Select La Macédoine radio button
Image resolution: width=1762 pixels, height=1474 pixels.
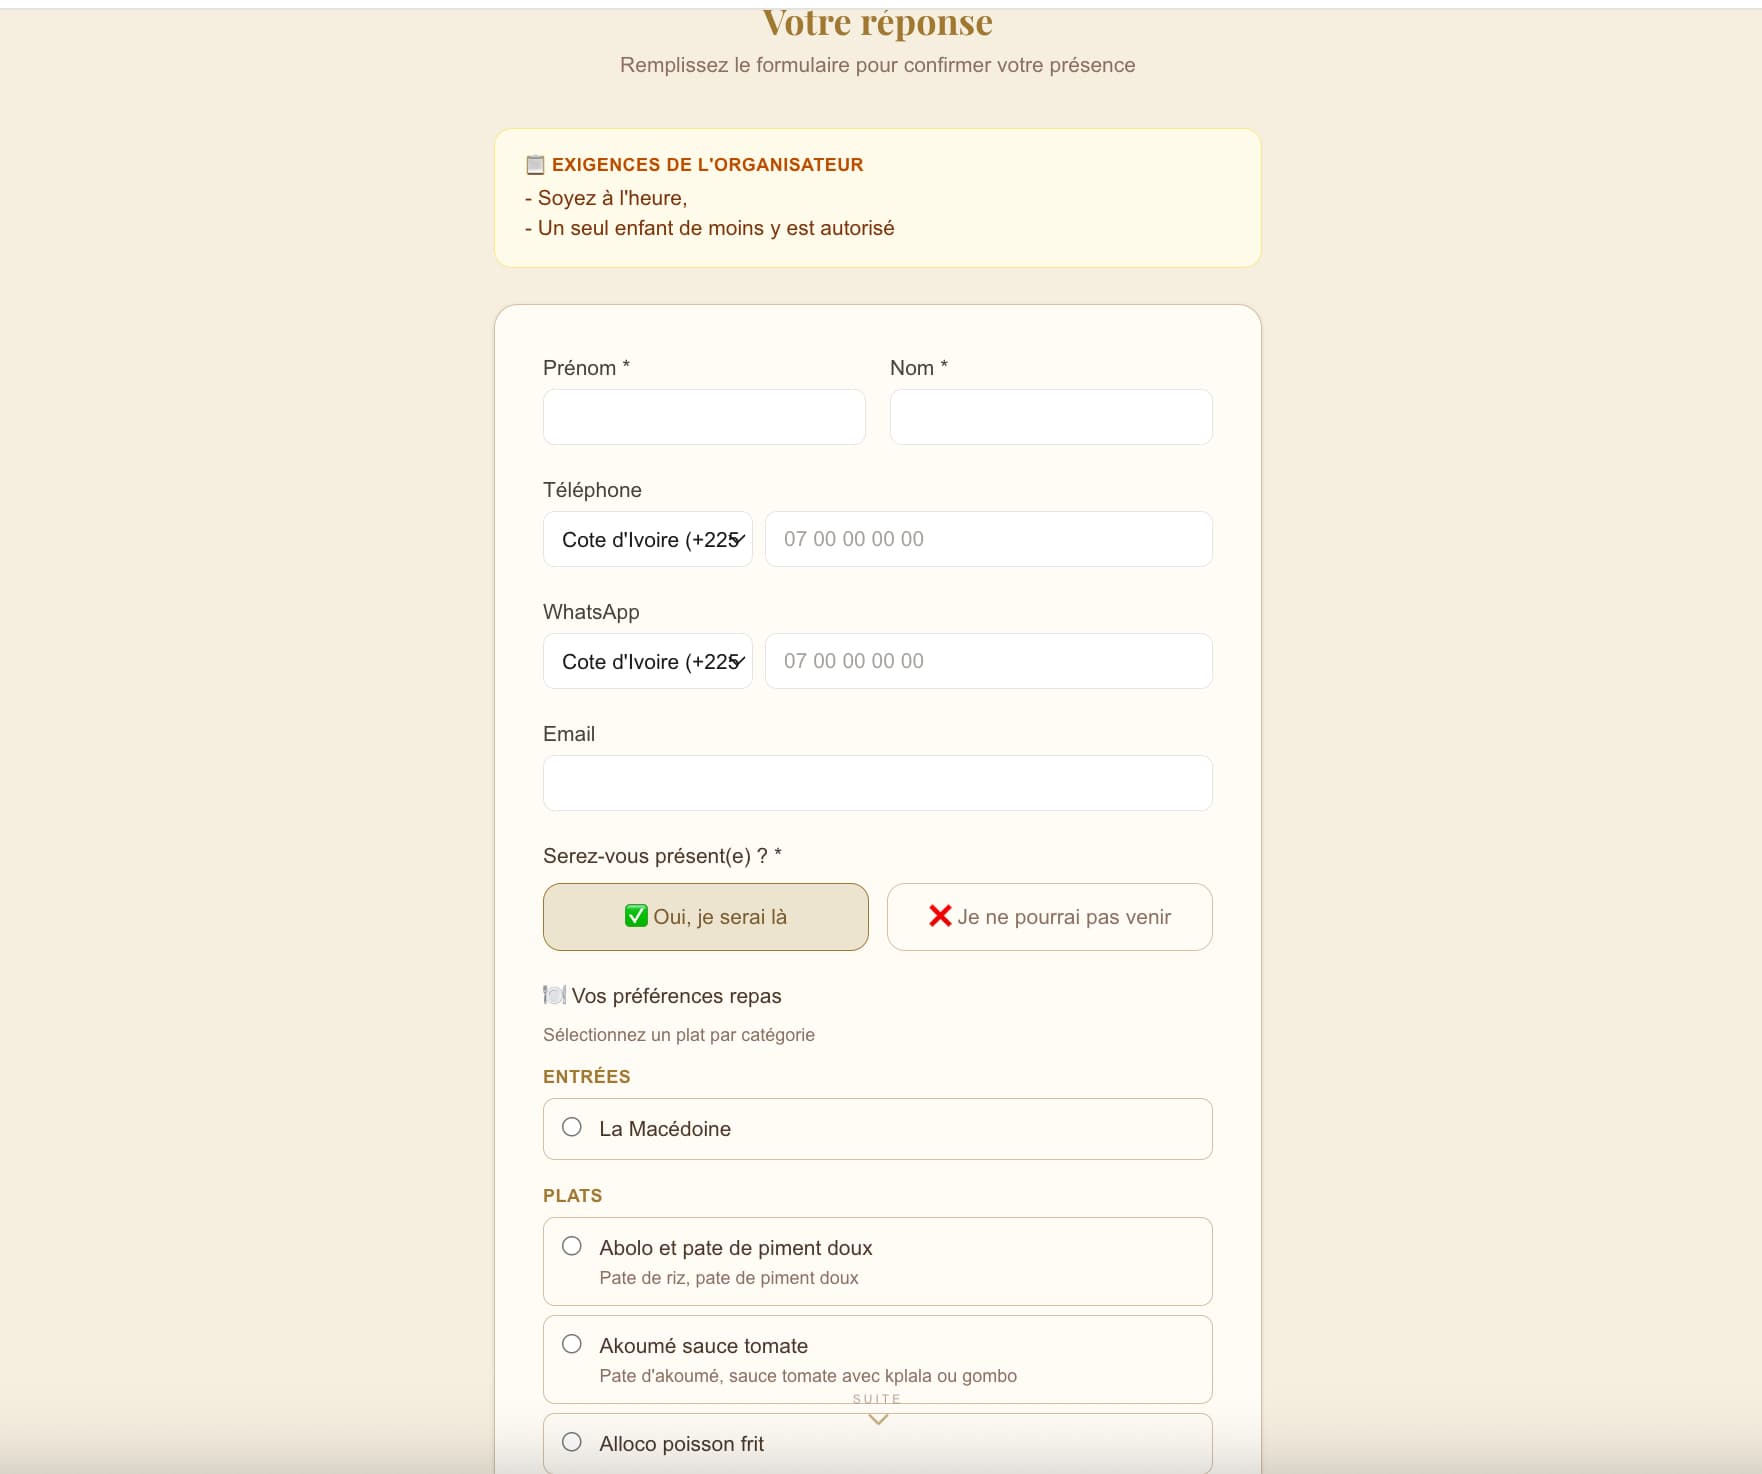click(572, 1127)
